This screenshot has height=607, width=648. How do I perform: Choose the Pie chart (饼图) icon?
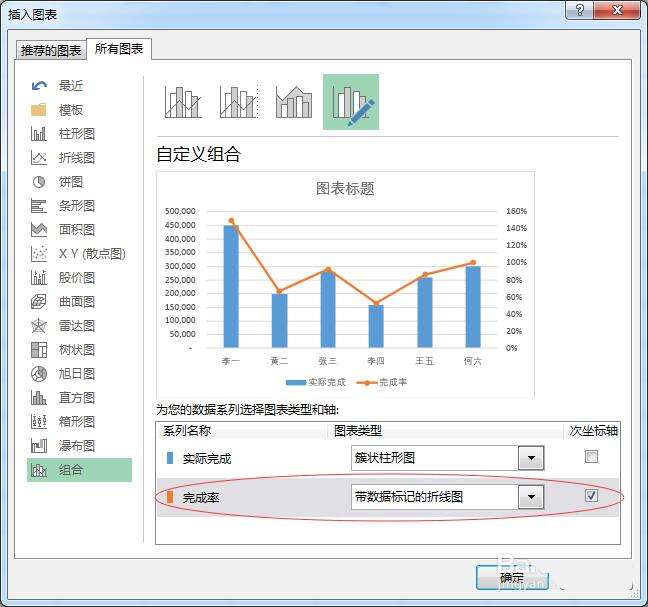pyautogui.click(x=39, y=182)
